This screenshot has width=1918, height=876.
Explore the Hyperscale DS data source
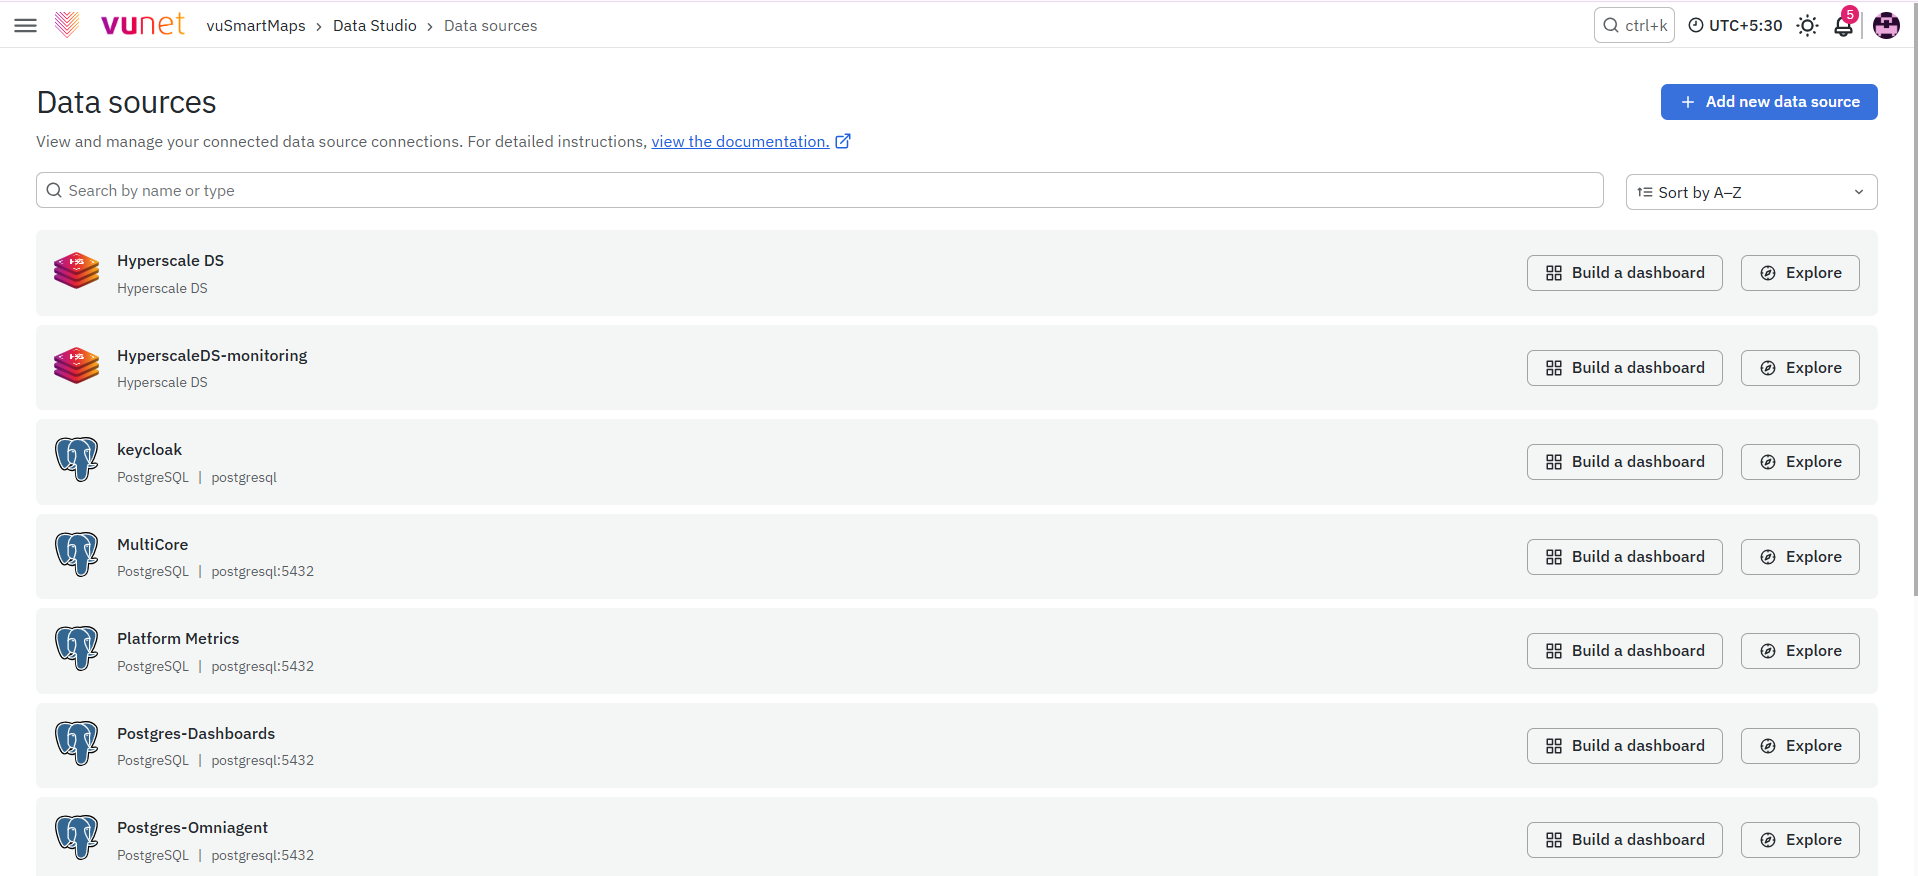click(1800, 273)
